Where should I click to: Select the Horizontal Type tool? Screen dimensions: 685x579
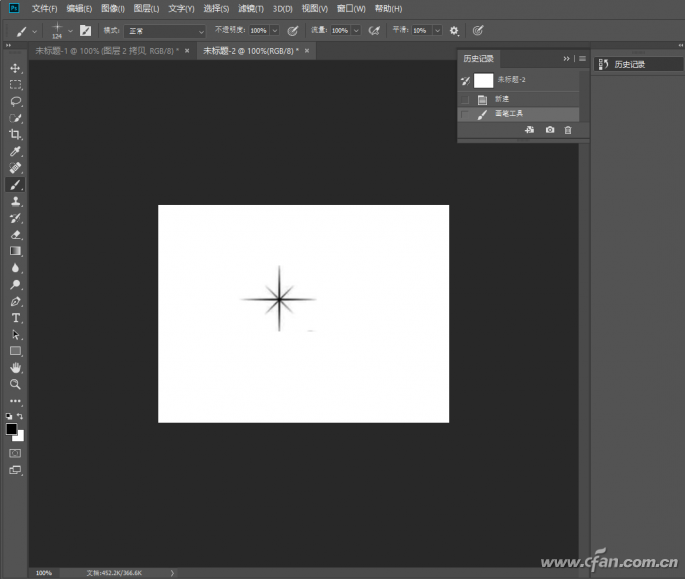(x=15, y=318)
